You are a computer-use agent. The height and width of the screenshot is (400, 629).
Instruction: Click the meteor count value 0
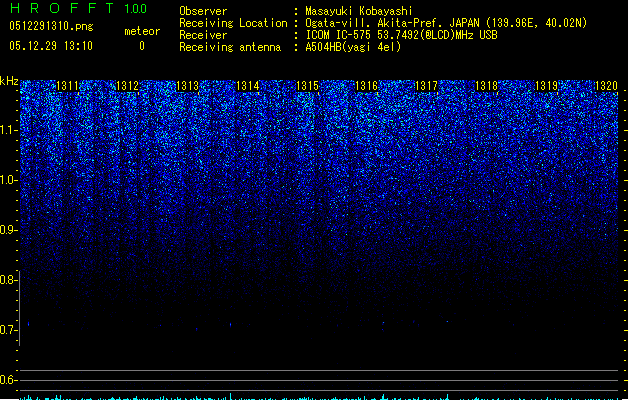pos(142,46)
